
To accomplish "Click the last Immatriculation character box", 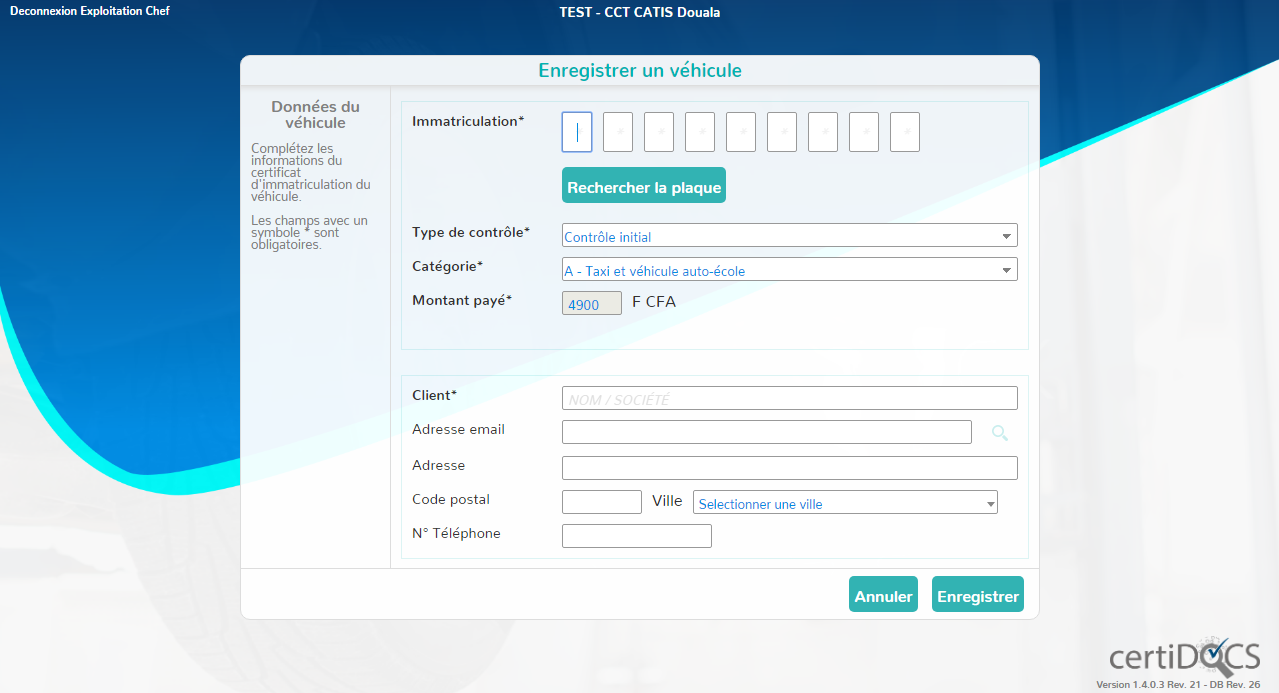I will 905,132.
